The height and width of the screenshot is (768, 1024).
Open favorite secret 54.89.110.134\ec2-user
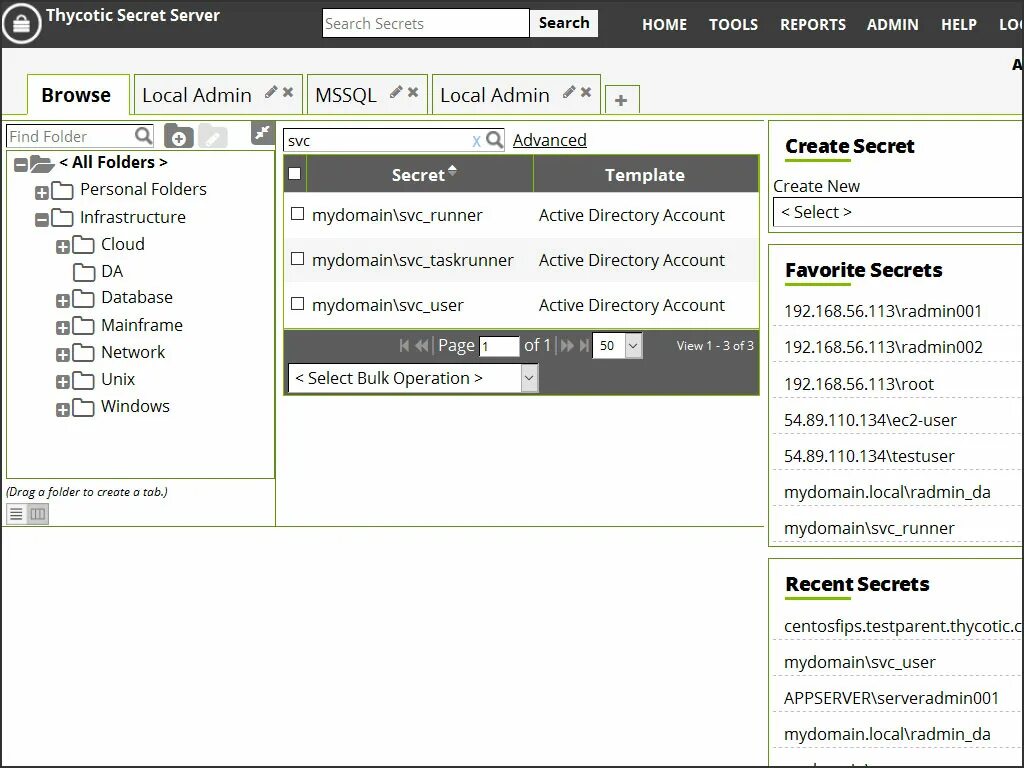click(x=870, y=420)
